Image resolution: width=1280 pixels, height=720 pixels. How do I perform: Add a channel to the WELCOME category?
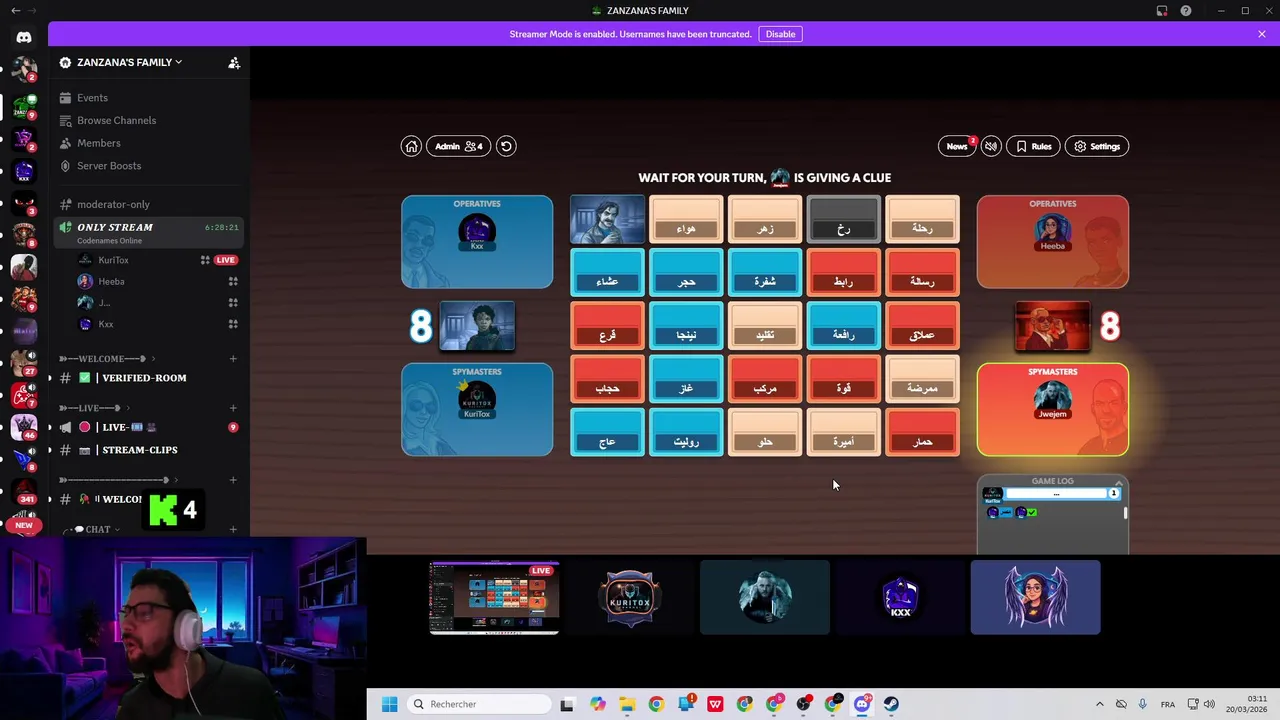point(233,359)
